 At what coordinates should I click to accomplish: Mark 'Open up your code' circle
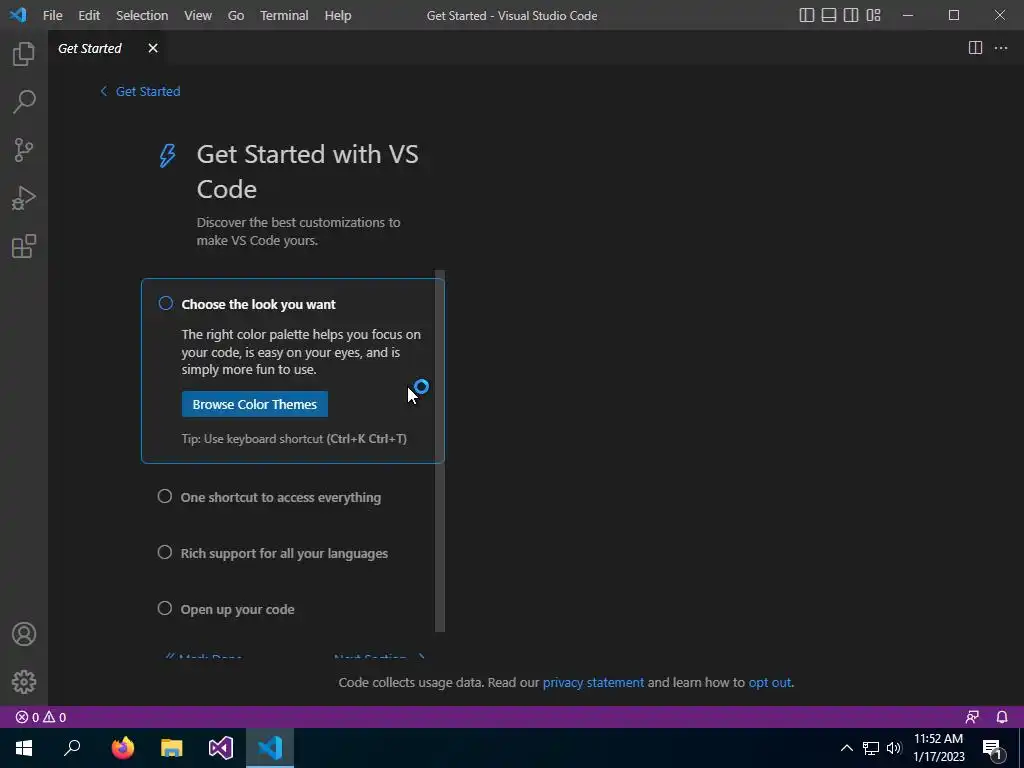tap(165, 609)
